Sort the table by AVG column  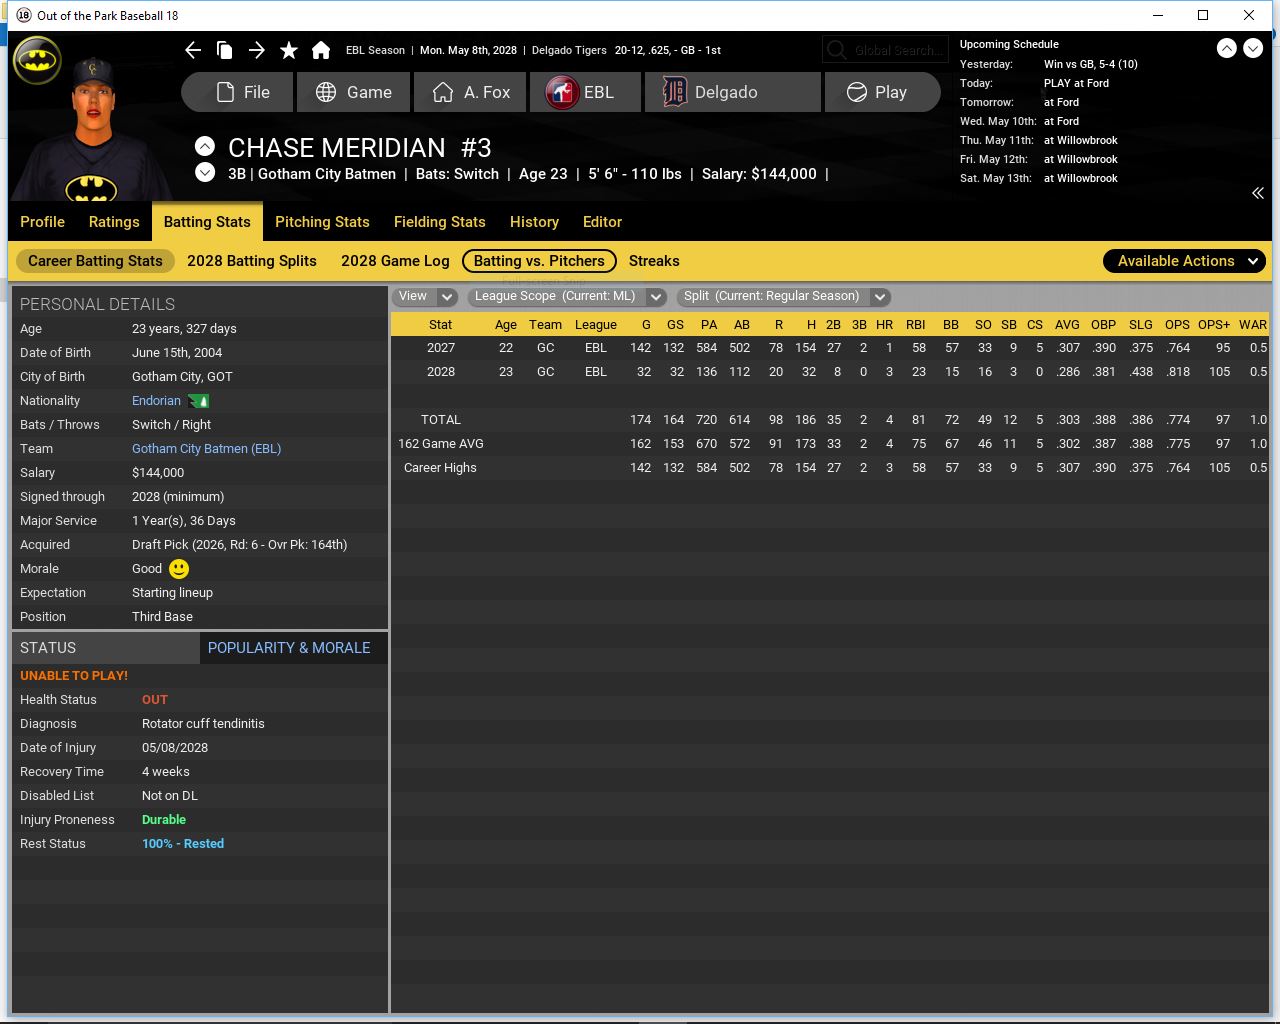pyautogui.click(x=1067, y=325)
